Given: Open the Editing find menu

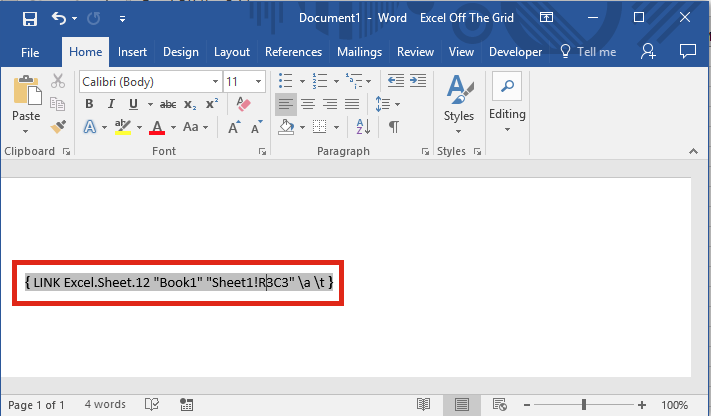Looking at the screenshot, I should [507, 103].
